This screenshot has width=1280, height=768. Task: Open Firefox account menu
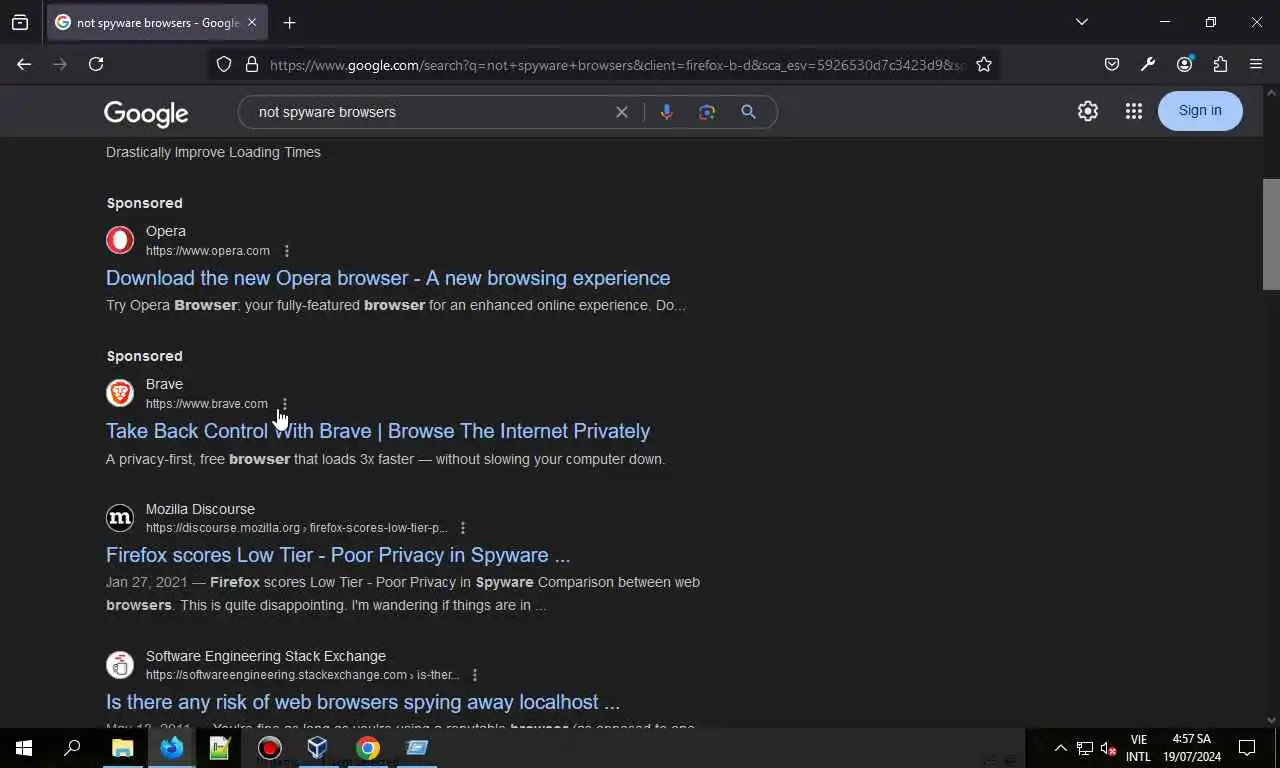[1185, 64]
